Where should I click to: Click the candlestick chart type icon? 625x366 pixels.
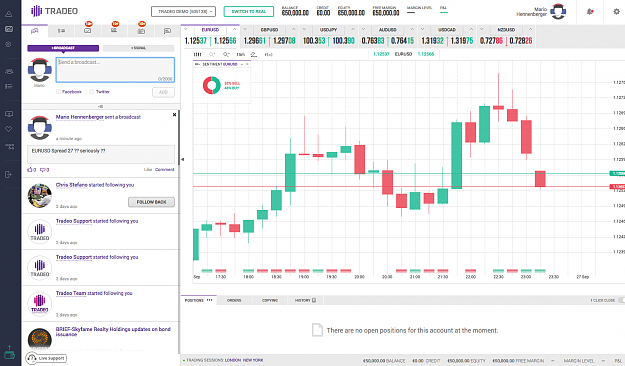[197, 54]
